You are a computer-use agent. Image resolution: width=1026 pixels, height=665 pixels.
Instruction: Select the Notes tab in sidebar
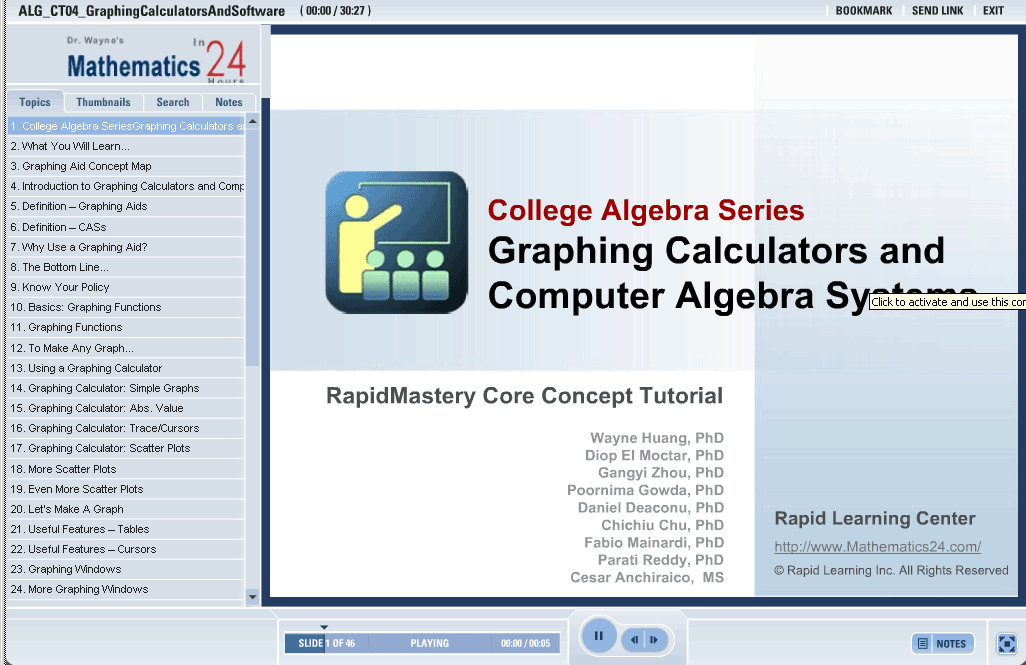pyautogui.click(x=228, y=102)
